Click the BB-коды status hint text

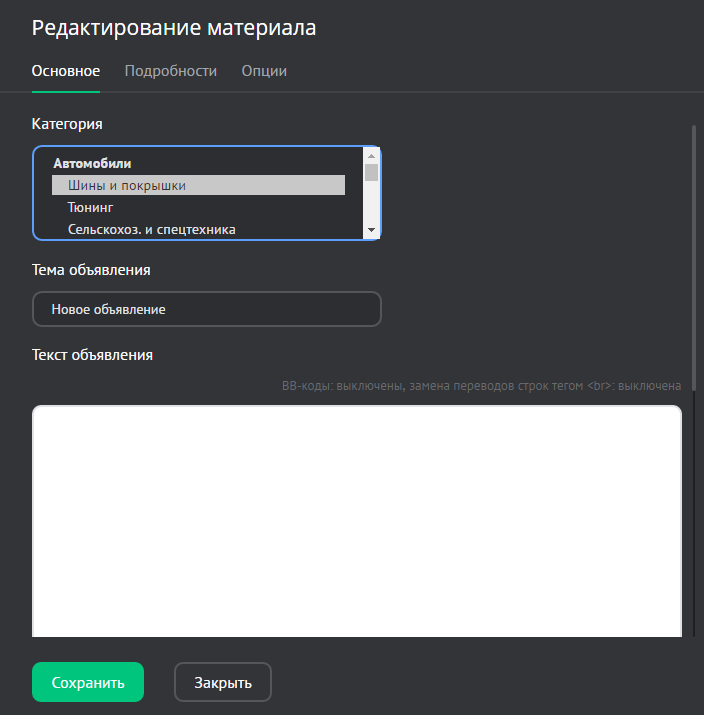pos(481,386)
